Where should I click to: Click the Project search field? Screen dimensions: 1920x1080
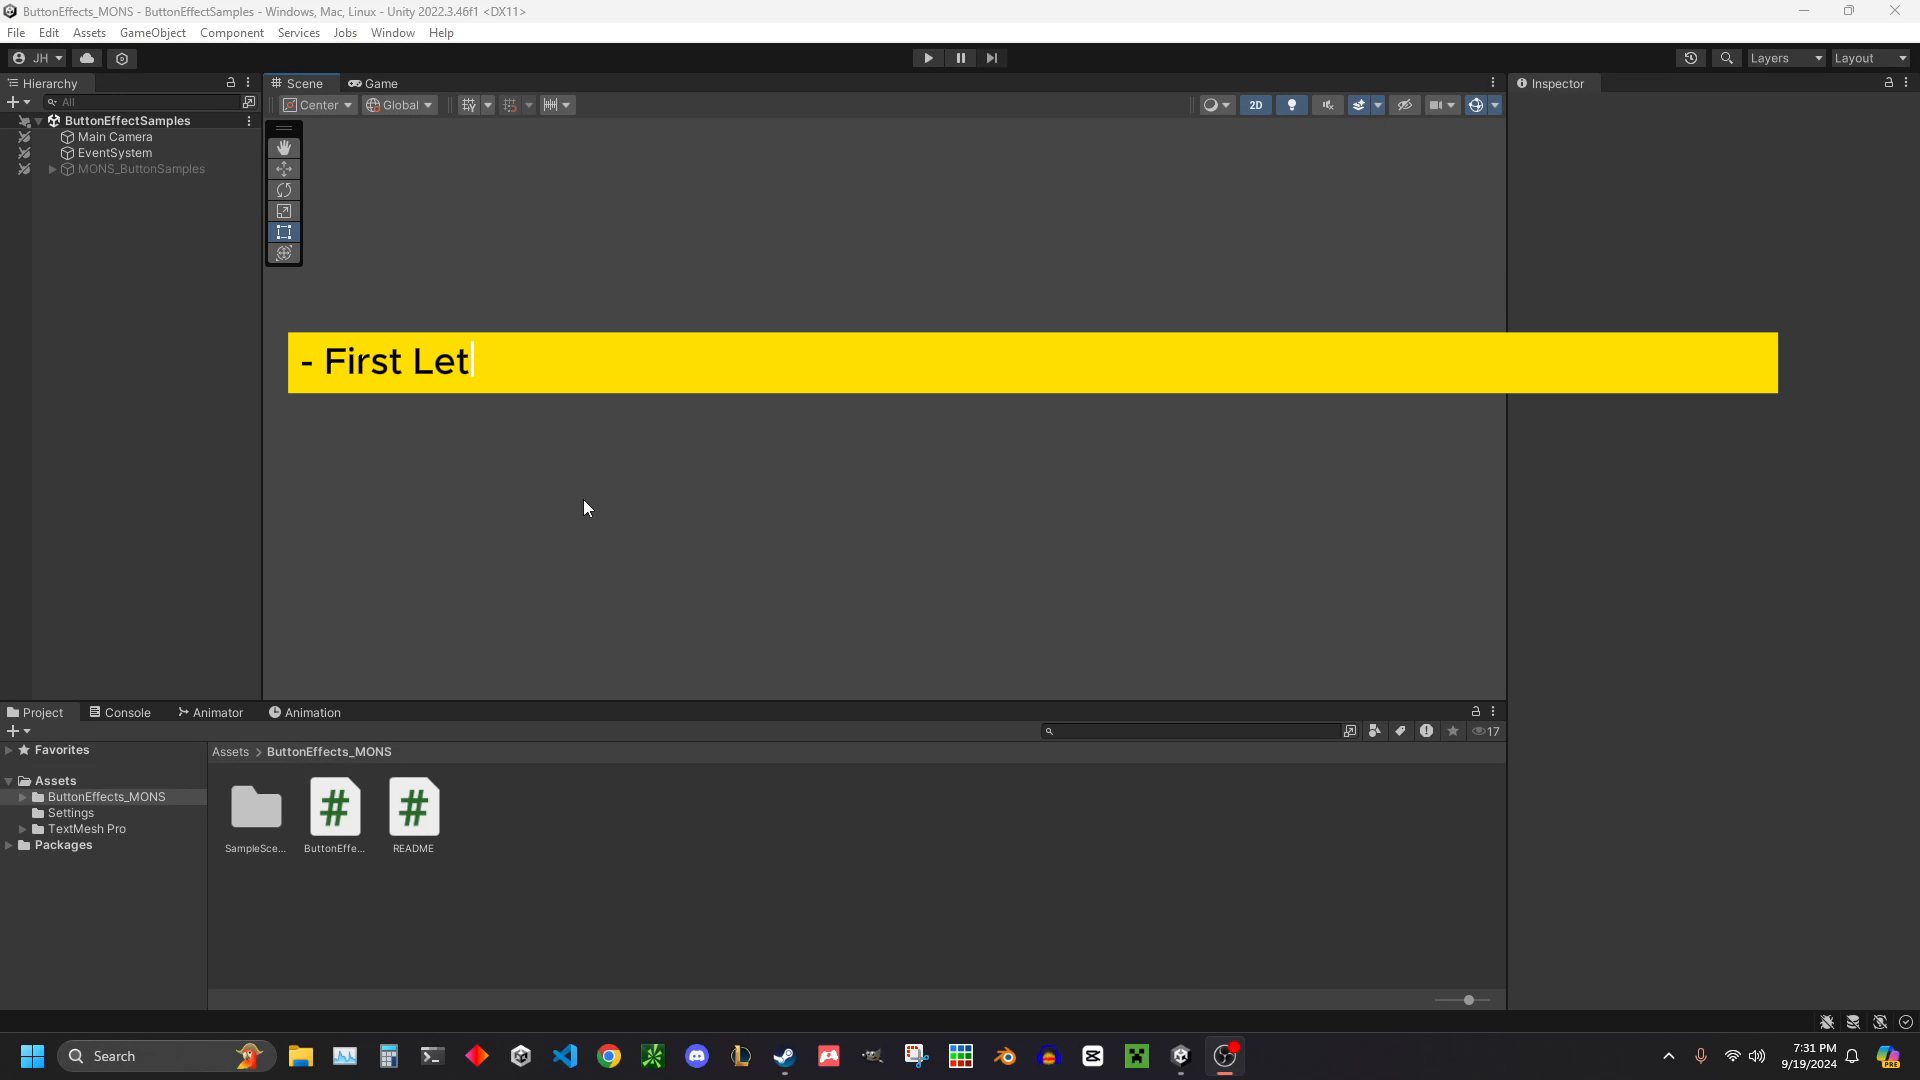tap(1190, 732)
